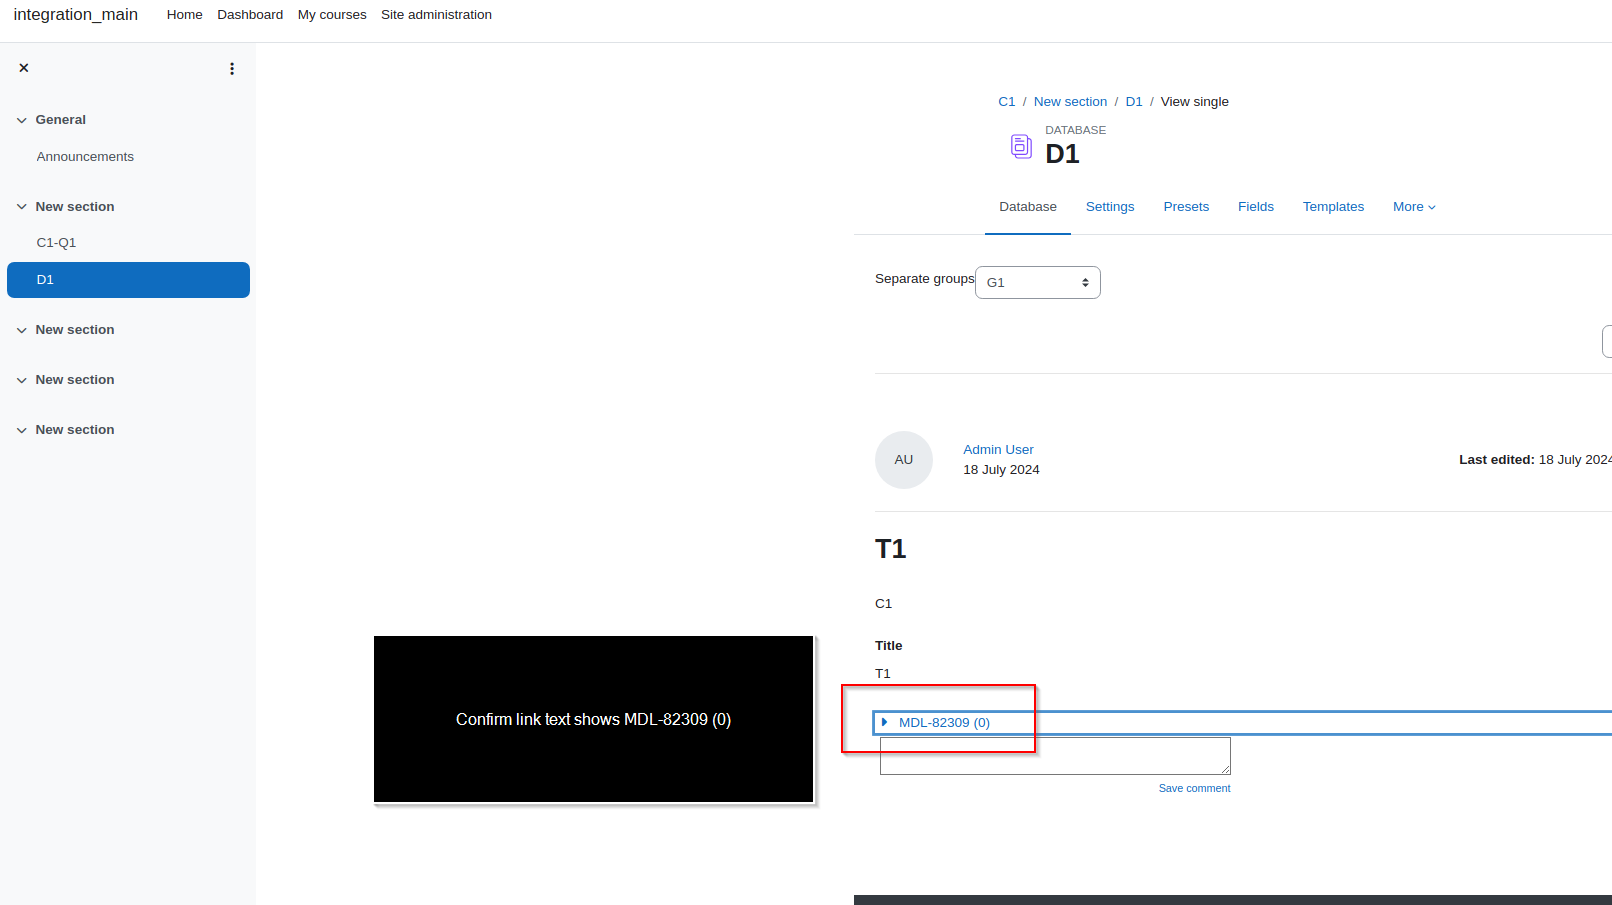The image size is (1612, 905).
Task: Click the integration_main site name
Action: 76,15
